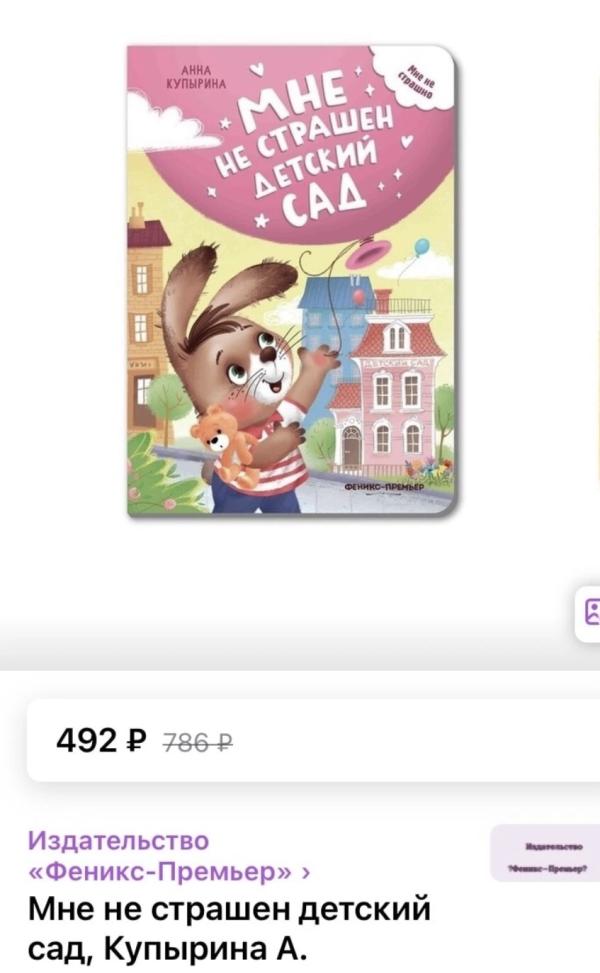Tap the crossed-out old price 786 ₽

[197, 742]
